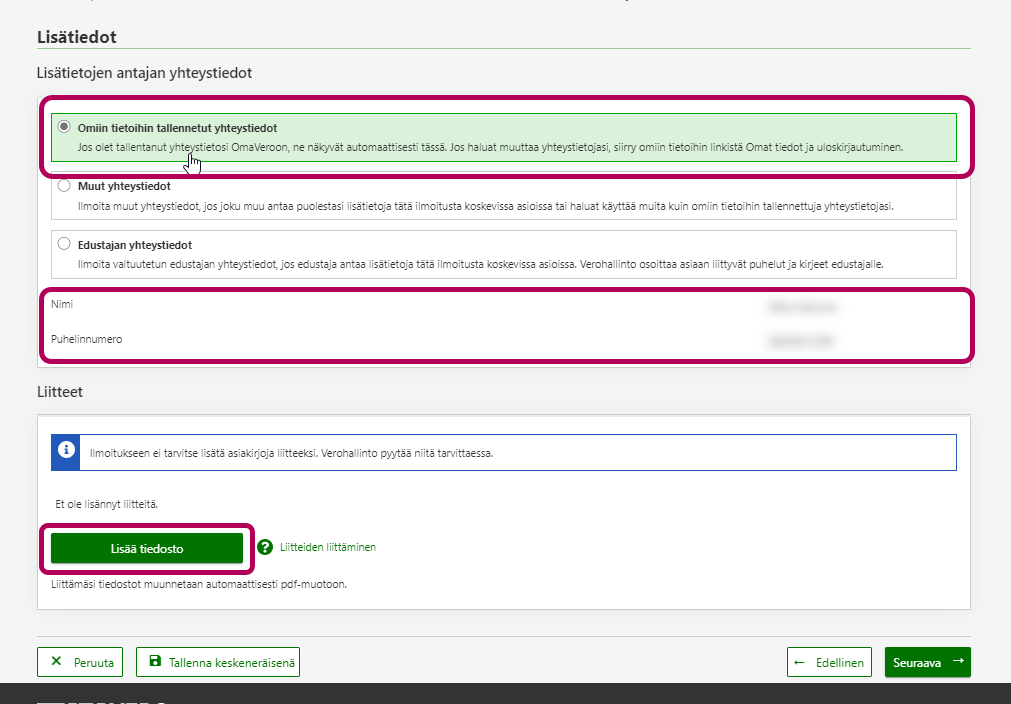
Task: Select Omiin tietoihin tallennetut yhteystiedot radio button
Action: point(64,127)
